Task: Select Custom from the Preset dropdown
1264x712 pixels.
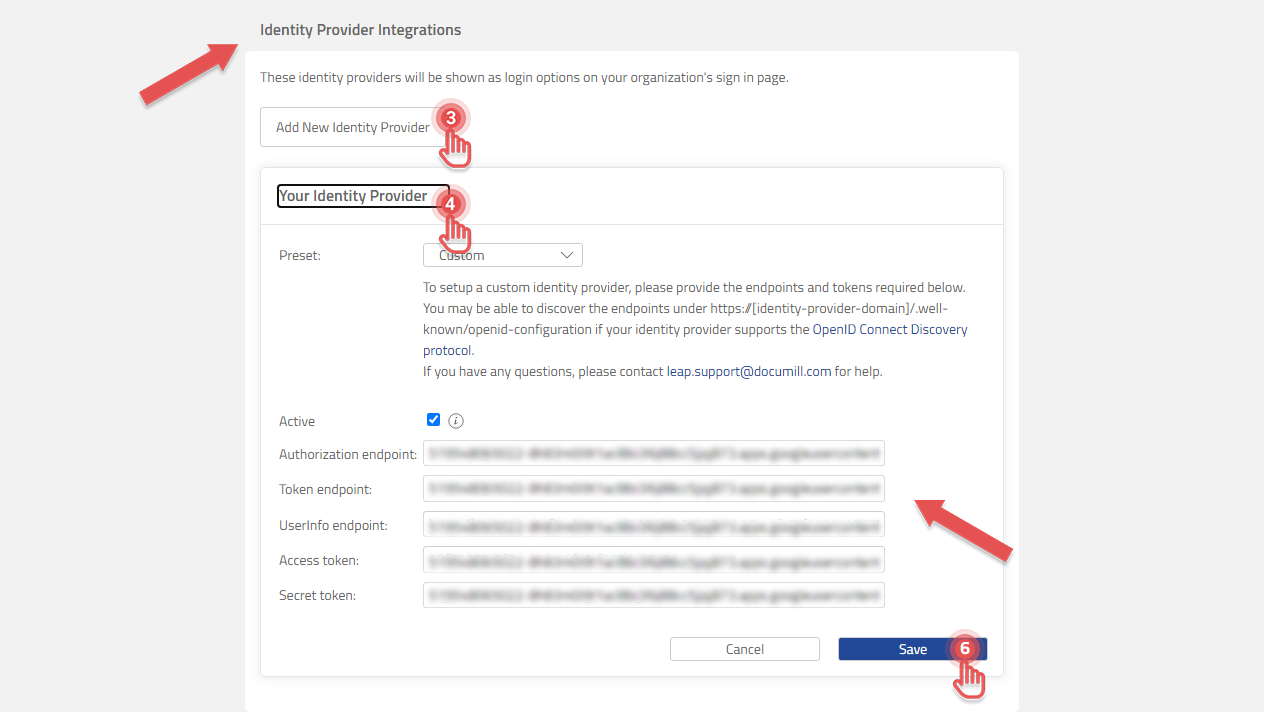Action: [502, 254]
